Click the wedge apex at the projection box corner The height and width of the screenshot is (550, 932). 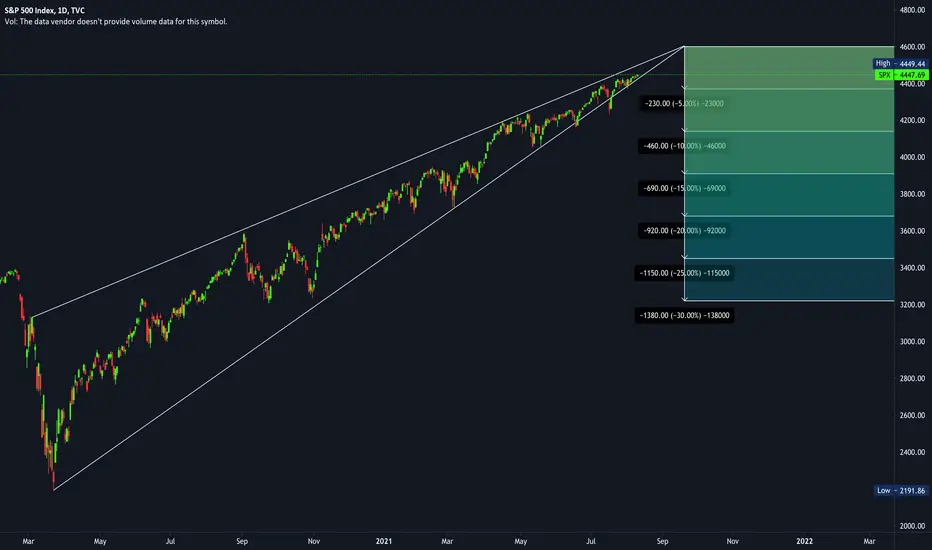tap(685, 46)
